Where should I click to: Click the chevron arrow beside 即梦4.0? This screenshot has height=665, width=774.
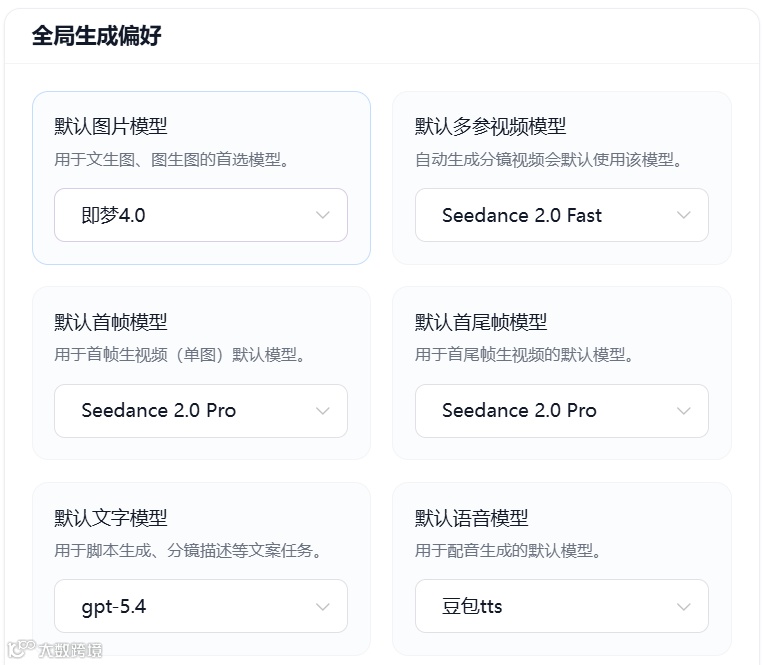(x=322, y=215)
